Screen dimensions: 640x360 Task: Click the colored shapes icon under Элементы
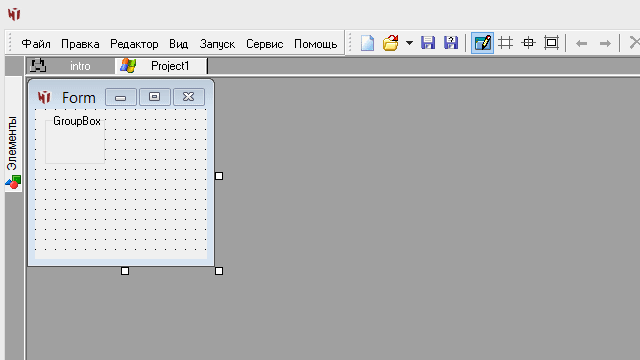point(13,182)
